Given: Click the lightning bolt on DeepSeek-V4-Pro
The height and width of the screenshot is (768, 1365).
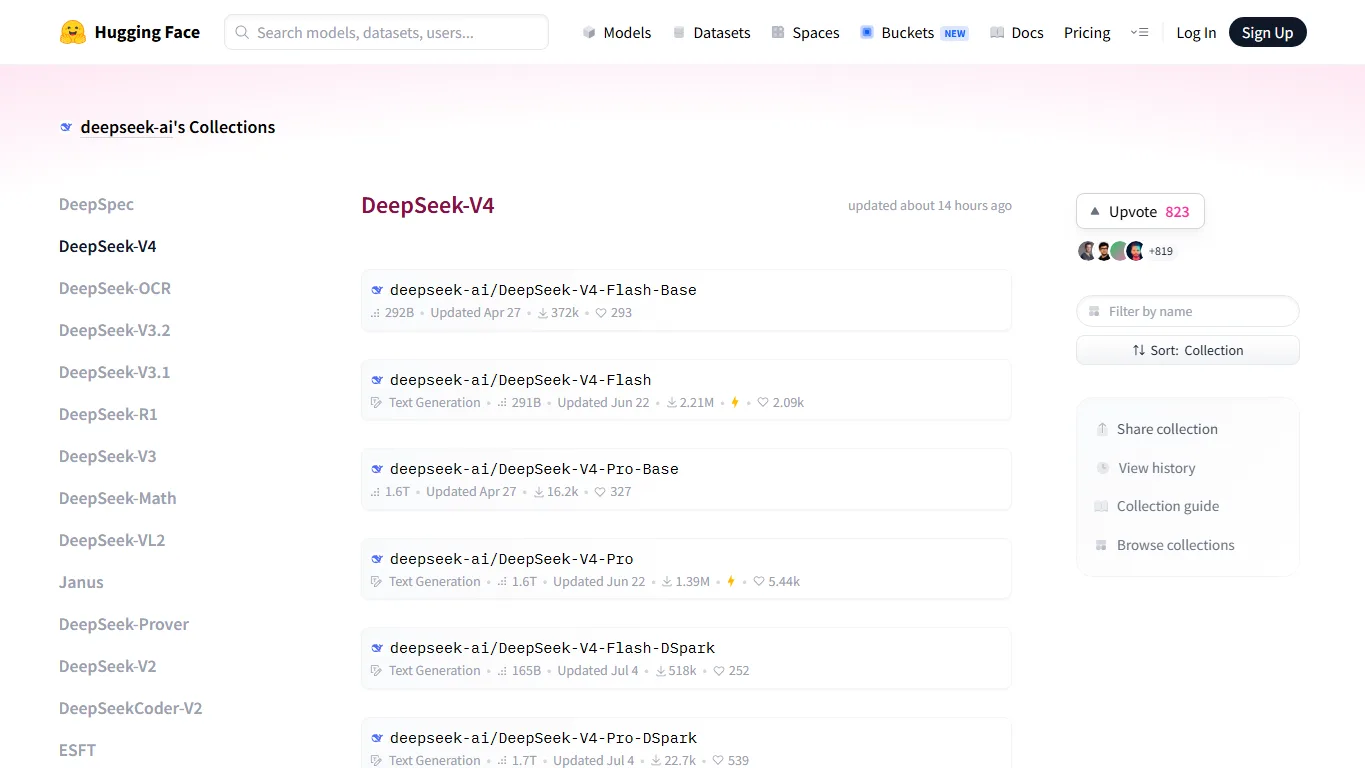Looking at the screenshot, I should coord(731,581).
